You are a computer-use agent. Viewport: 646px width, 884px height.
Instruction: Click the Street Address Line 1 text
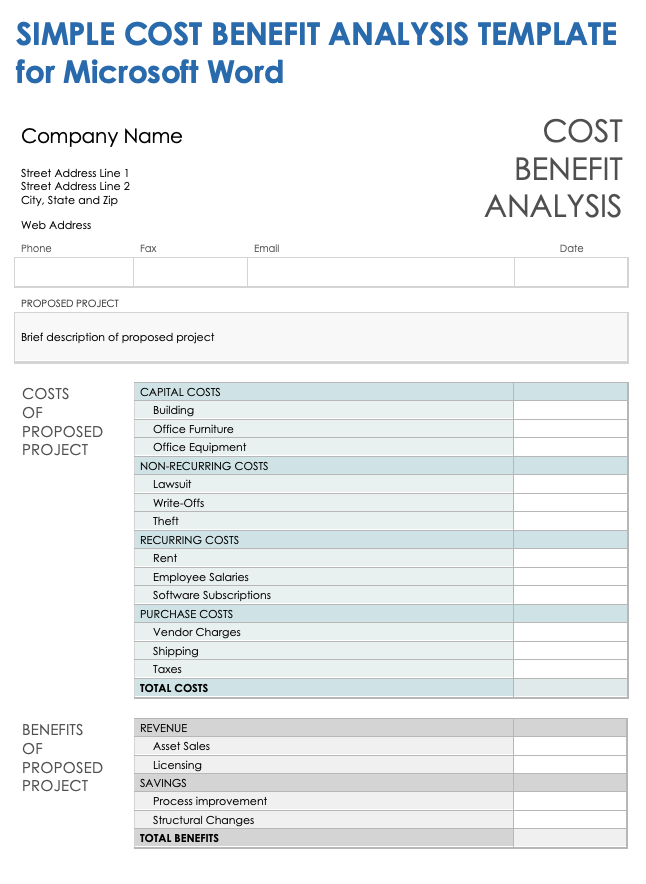[x=75, y=173]
